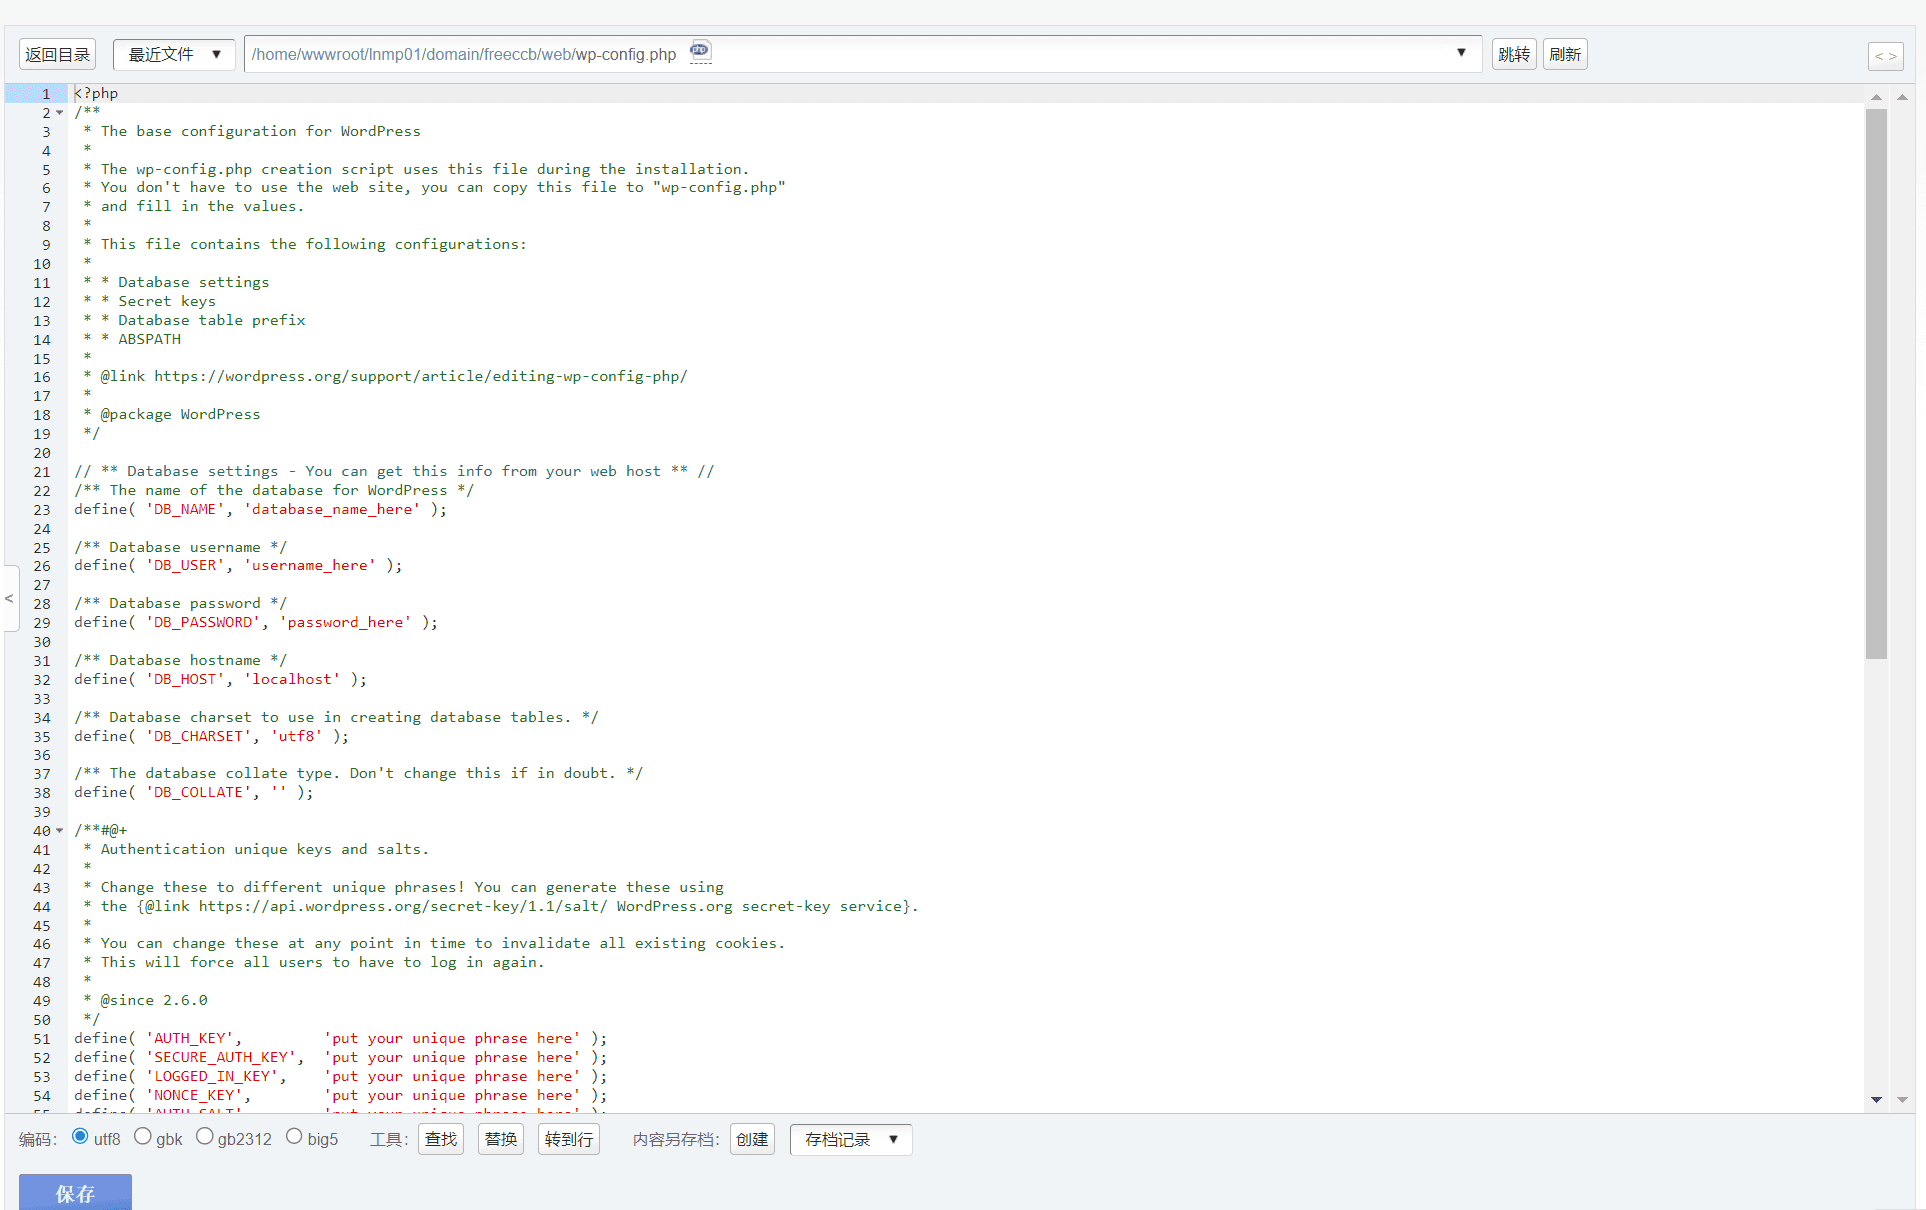1926x1210 pixels.
Task: Choose utf8 encoding radio button
Action: [80, 1136]
